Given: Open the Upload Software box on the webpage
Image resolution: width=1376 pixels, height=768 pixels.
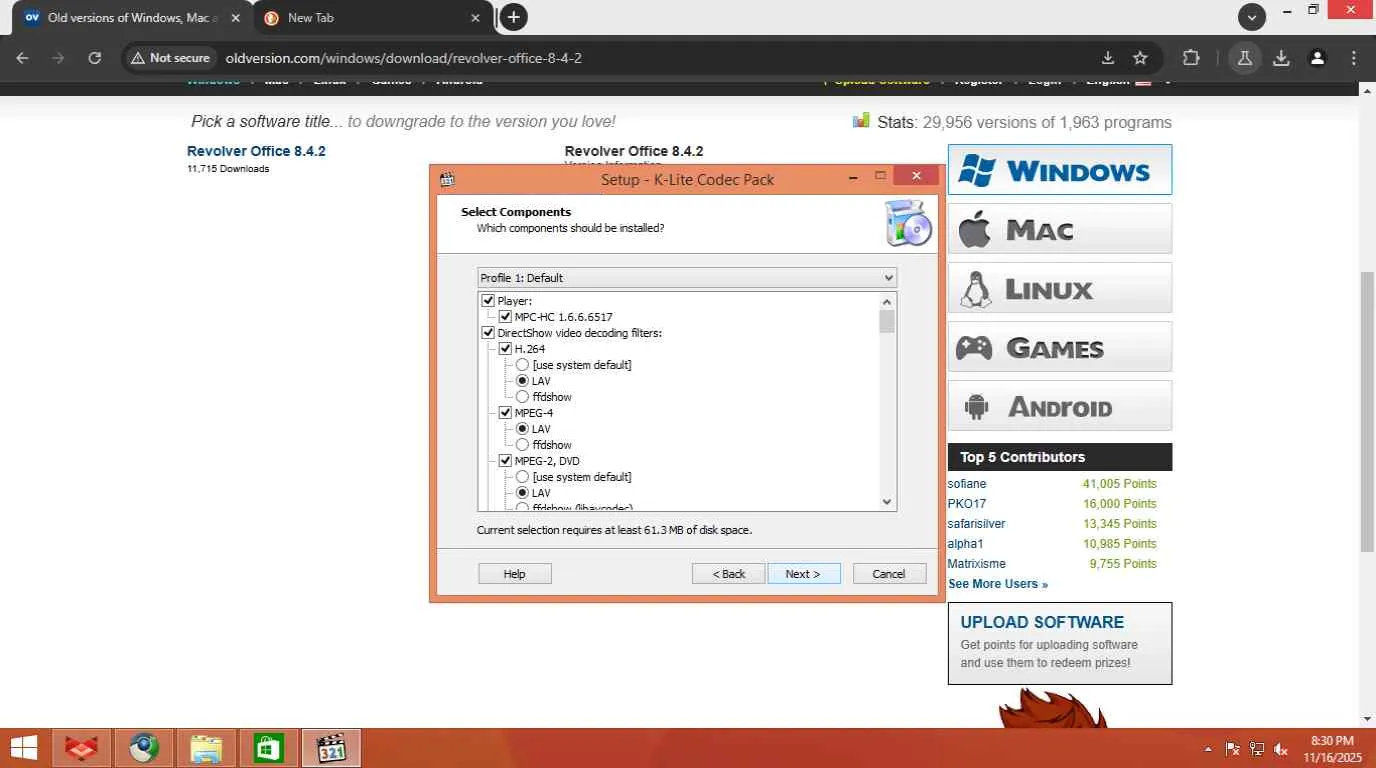Looking at the screenshot, I should click(x=1060, y=643).
